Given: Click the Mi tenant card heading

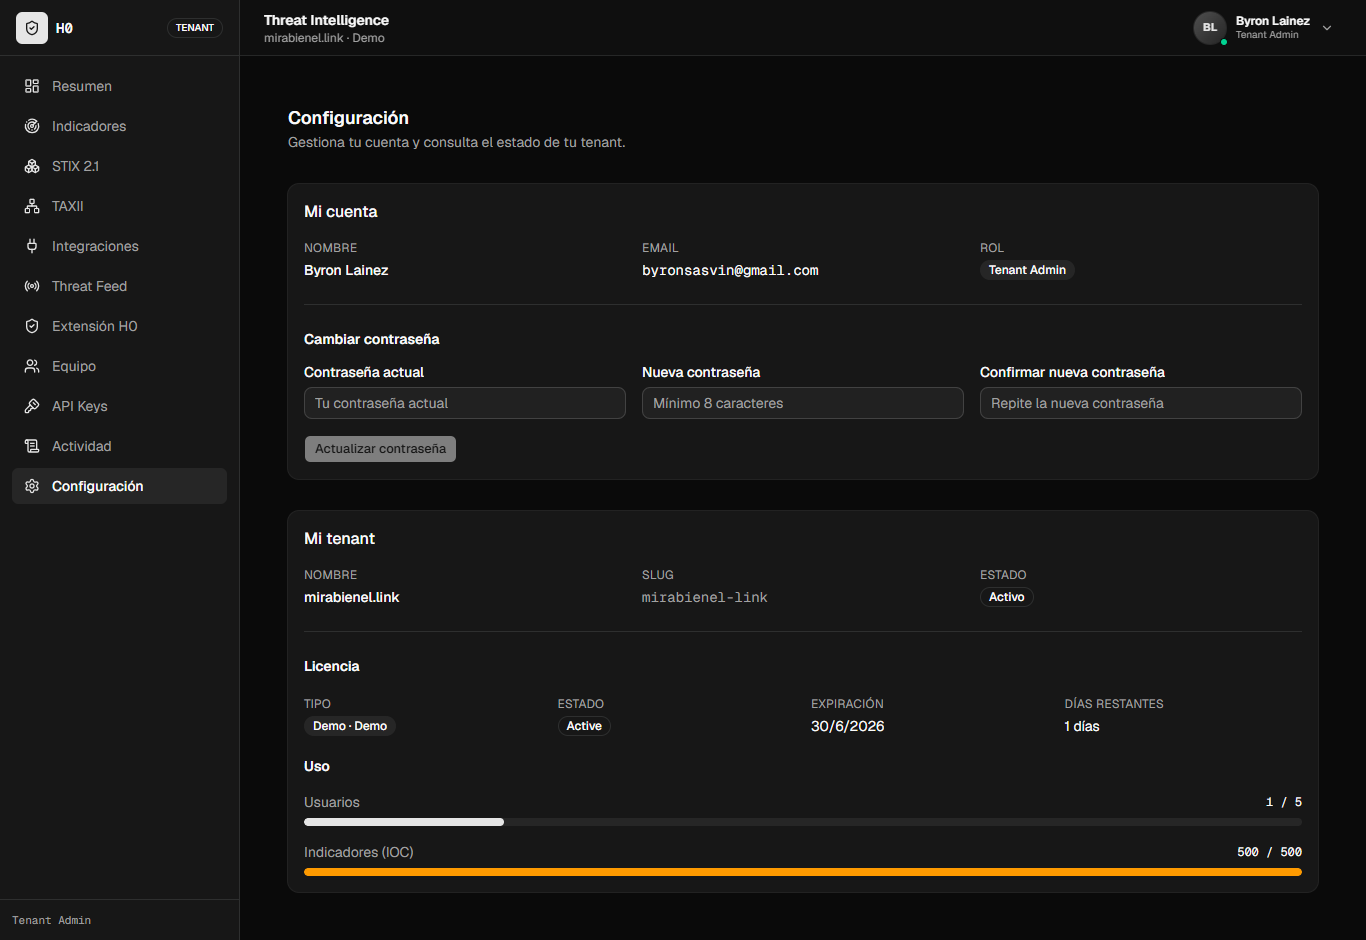Looking at the screenshot, I should [x=340, y=539].
